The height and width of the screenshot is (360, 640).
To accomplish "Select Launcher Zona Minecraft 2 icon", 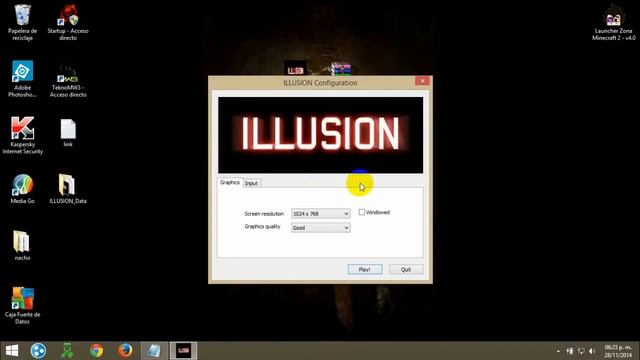I will pos(613,23).
